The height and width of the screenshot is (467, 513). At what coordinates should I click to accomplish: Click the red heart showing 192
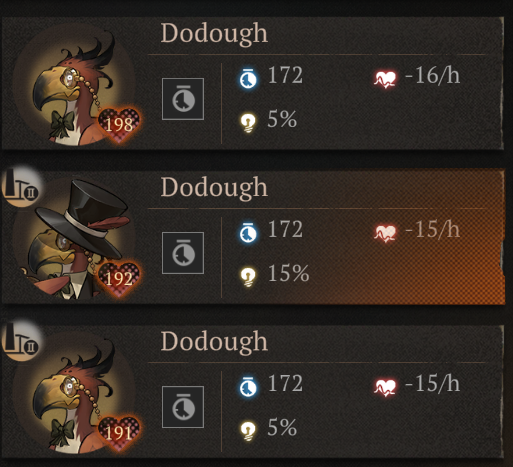tap(119, 279)
